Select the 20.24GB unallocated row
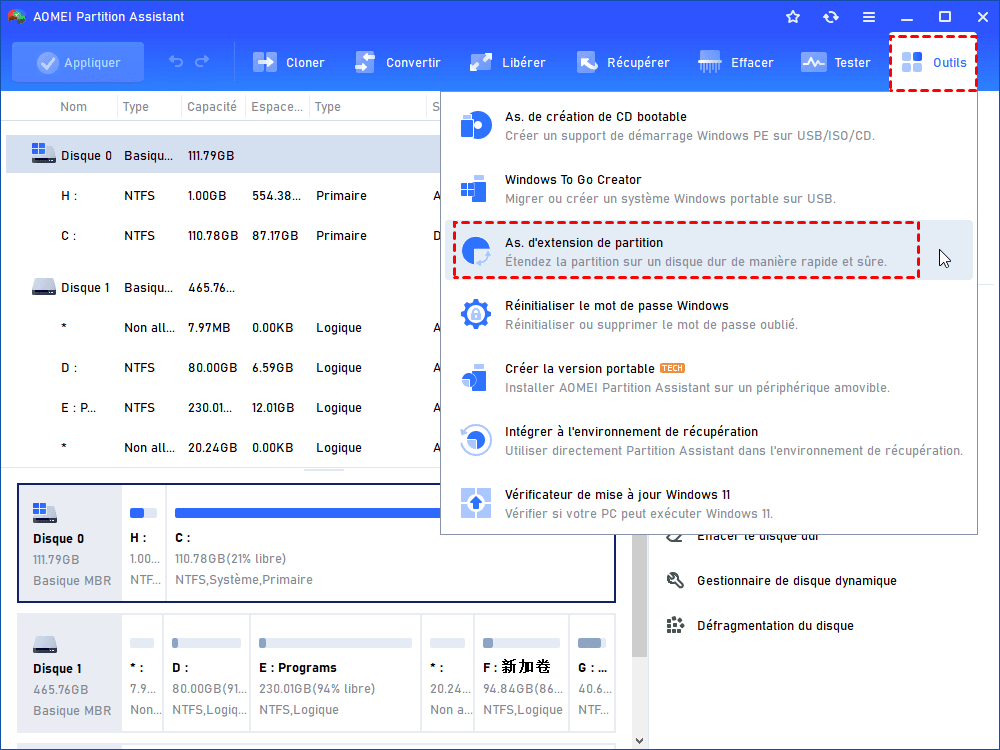 pyautogui.click(x=223, y=448)
